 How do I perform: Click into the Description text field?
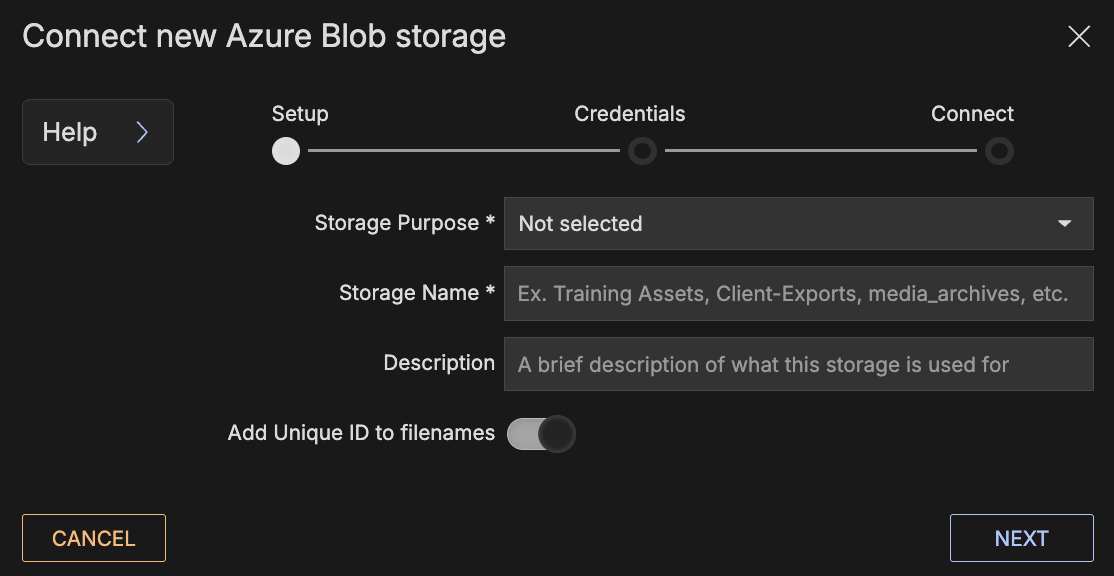click(x=798, y=364)
